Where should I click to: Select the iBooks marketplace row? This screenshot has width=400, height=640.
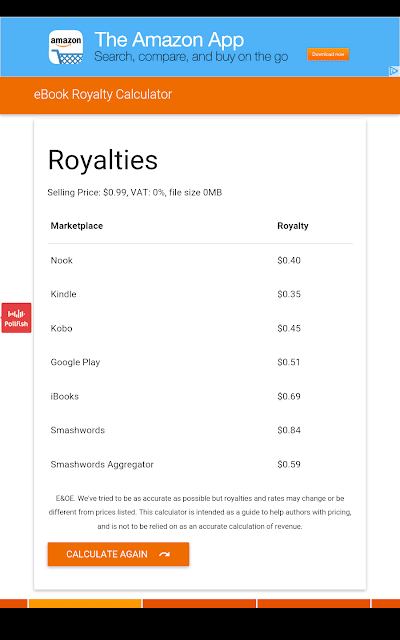tap(200, 396)
